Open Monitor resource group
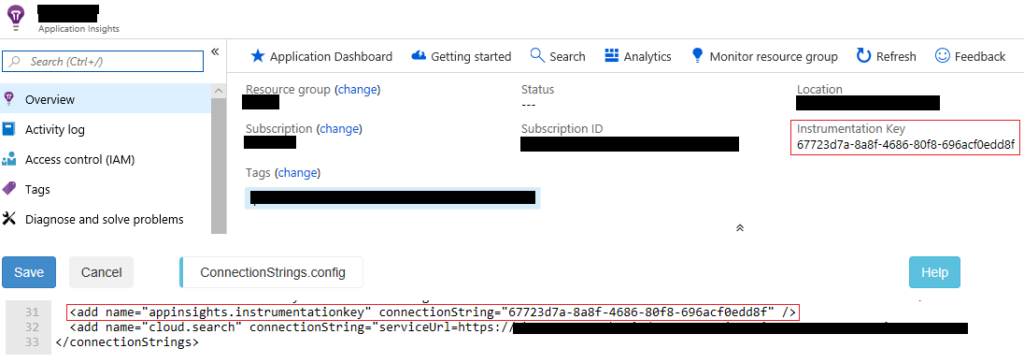Viewport: 1024px width, 363px height. [765, 57]
